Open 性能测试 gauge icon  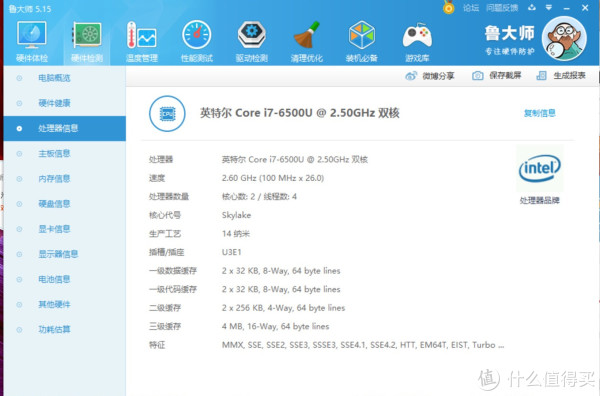point(197,35)
